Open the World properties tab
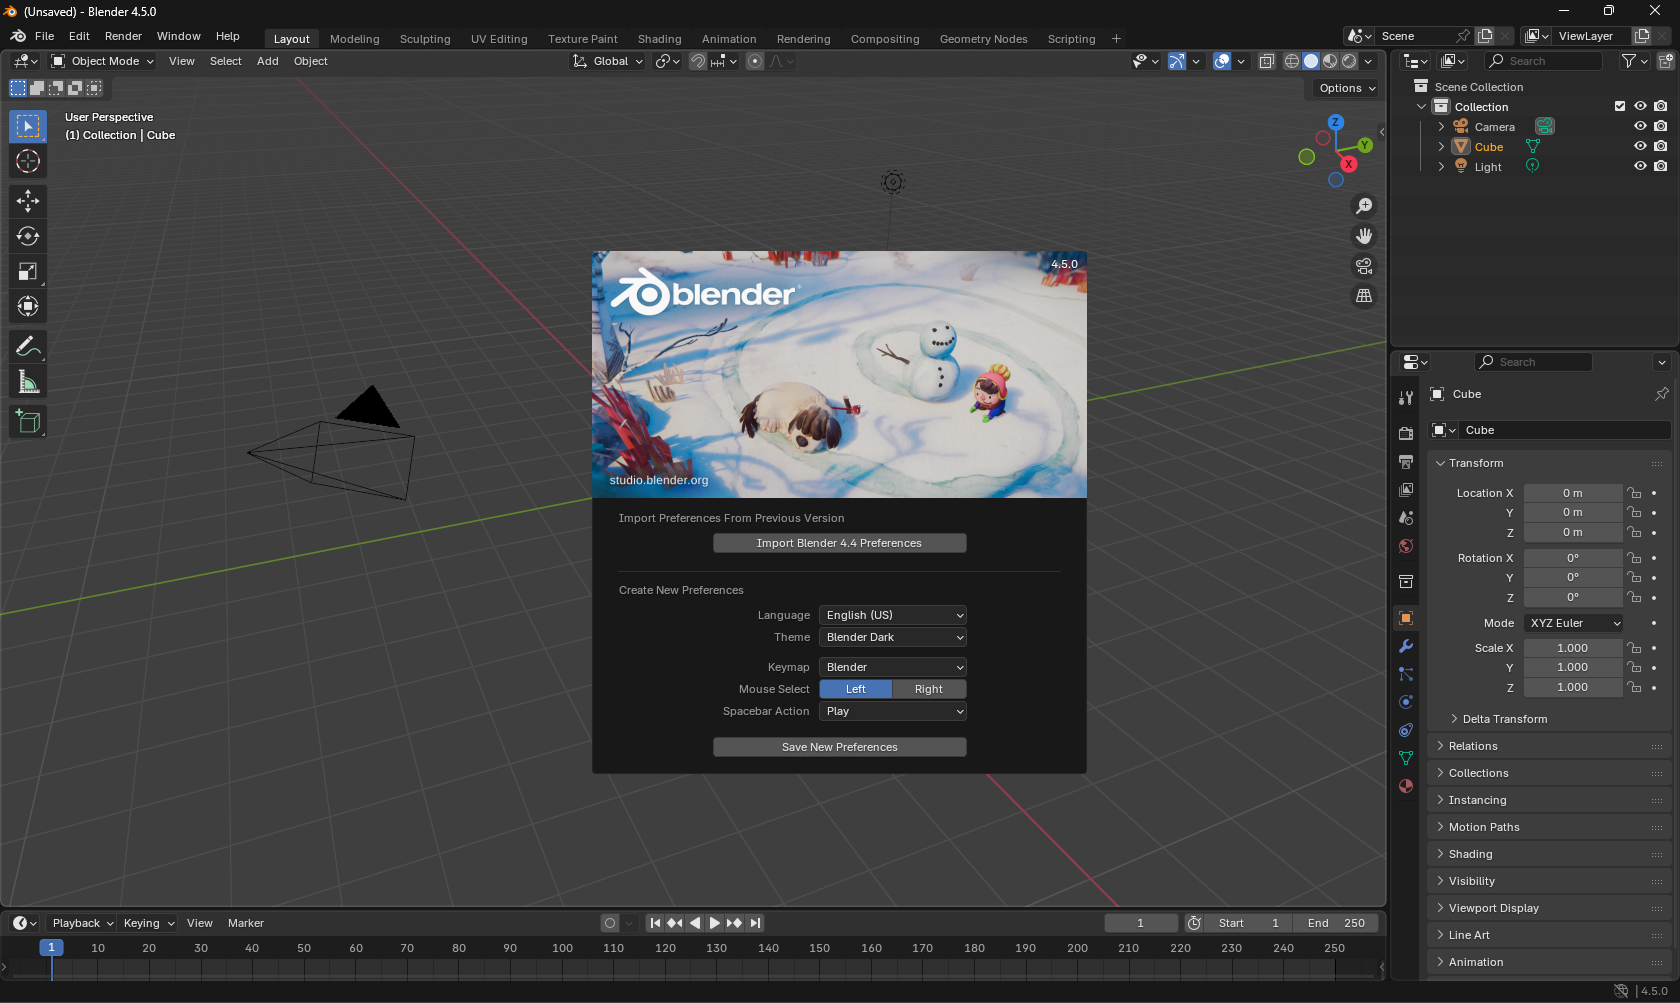Viewport: 1680px width, 1003px height. pos(1405,546)
